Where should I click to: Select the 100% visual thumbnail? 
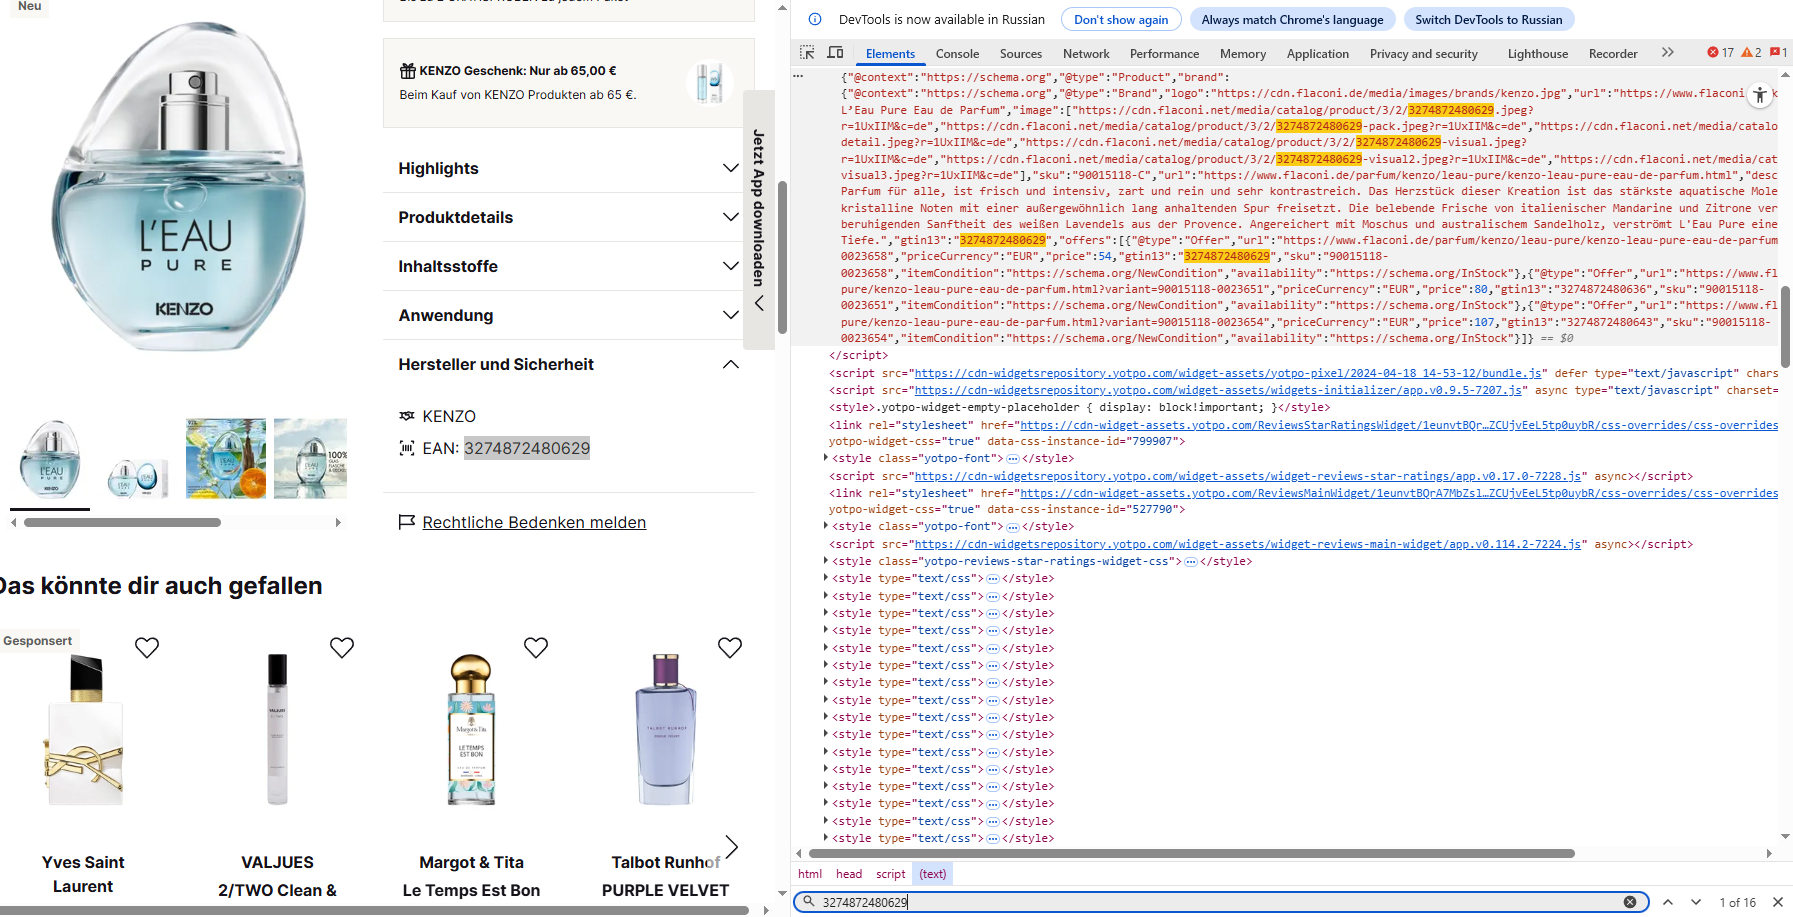coord(311,459)
